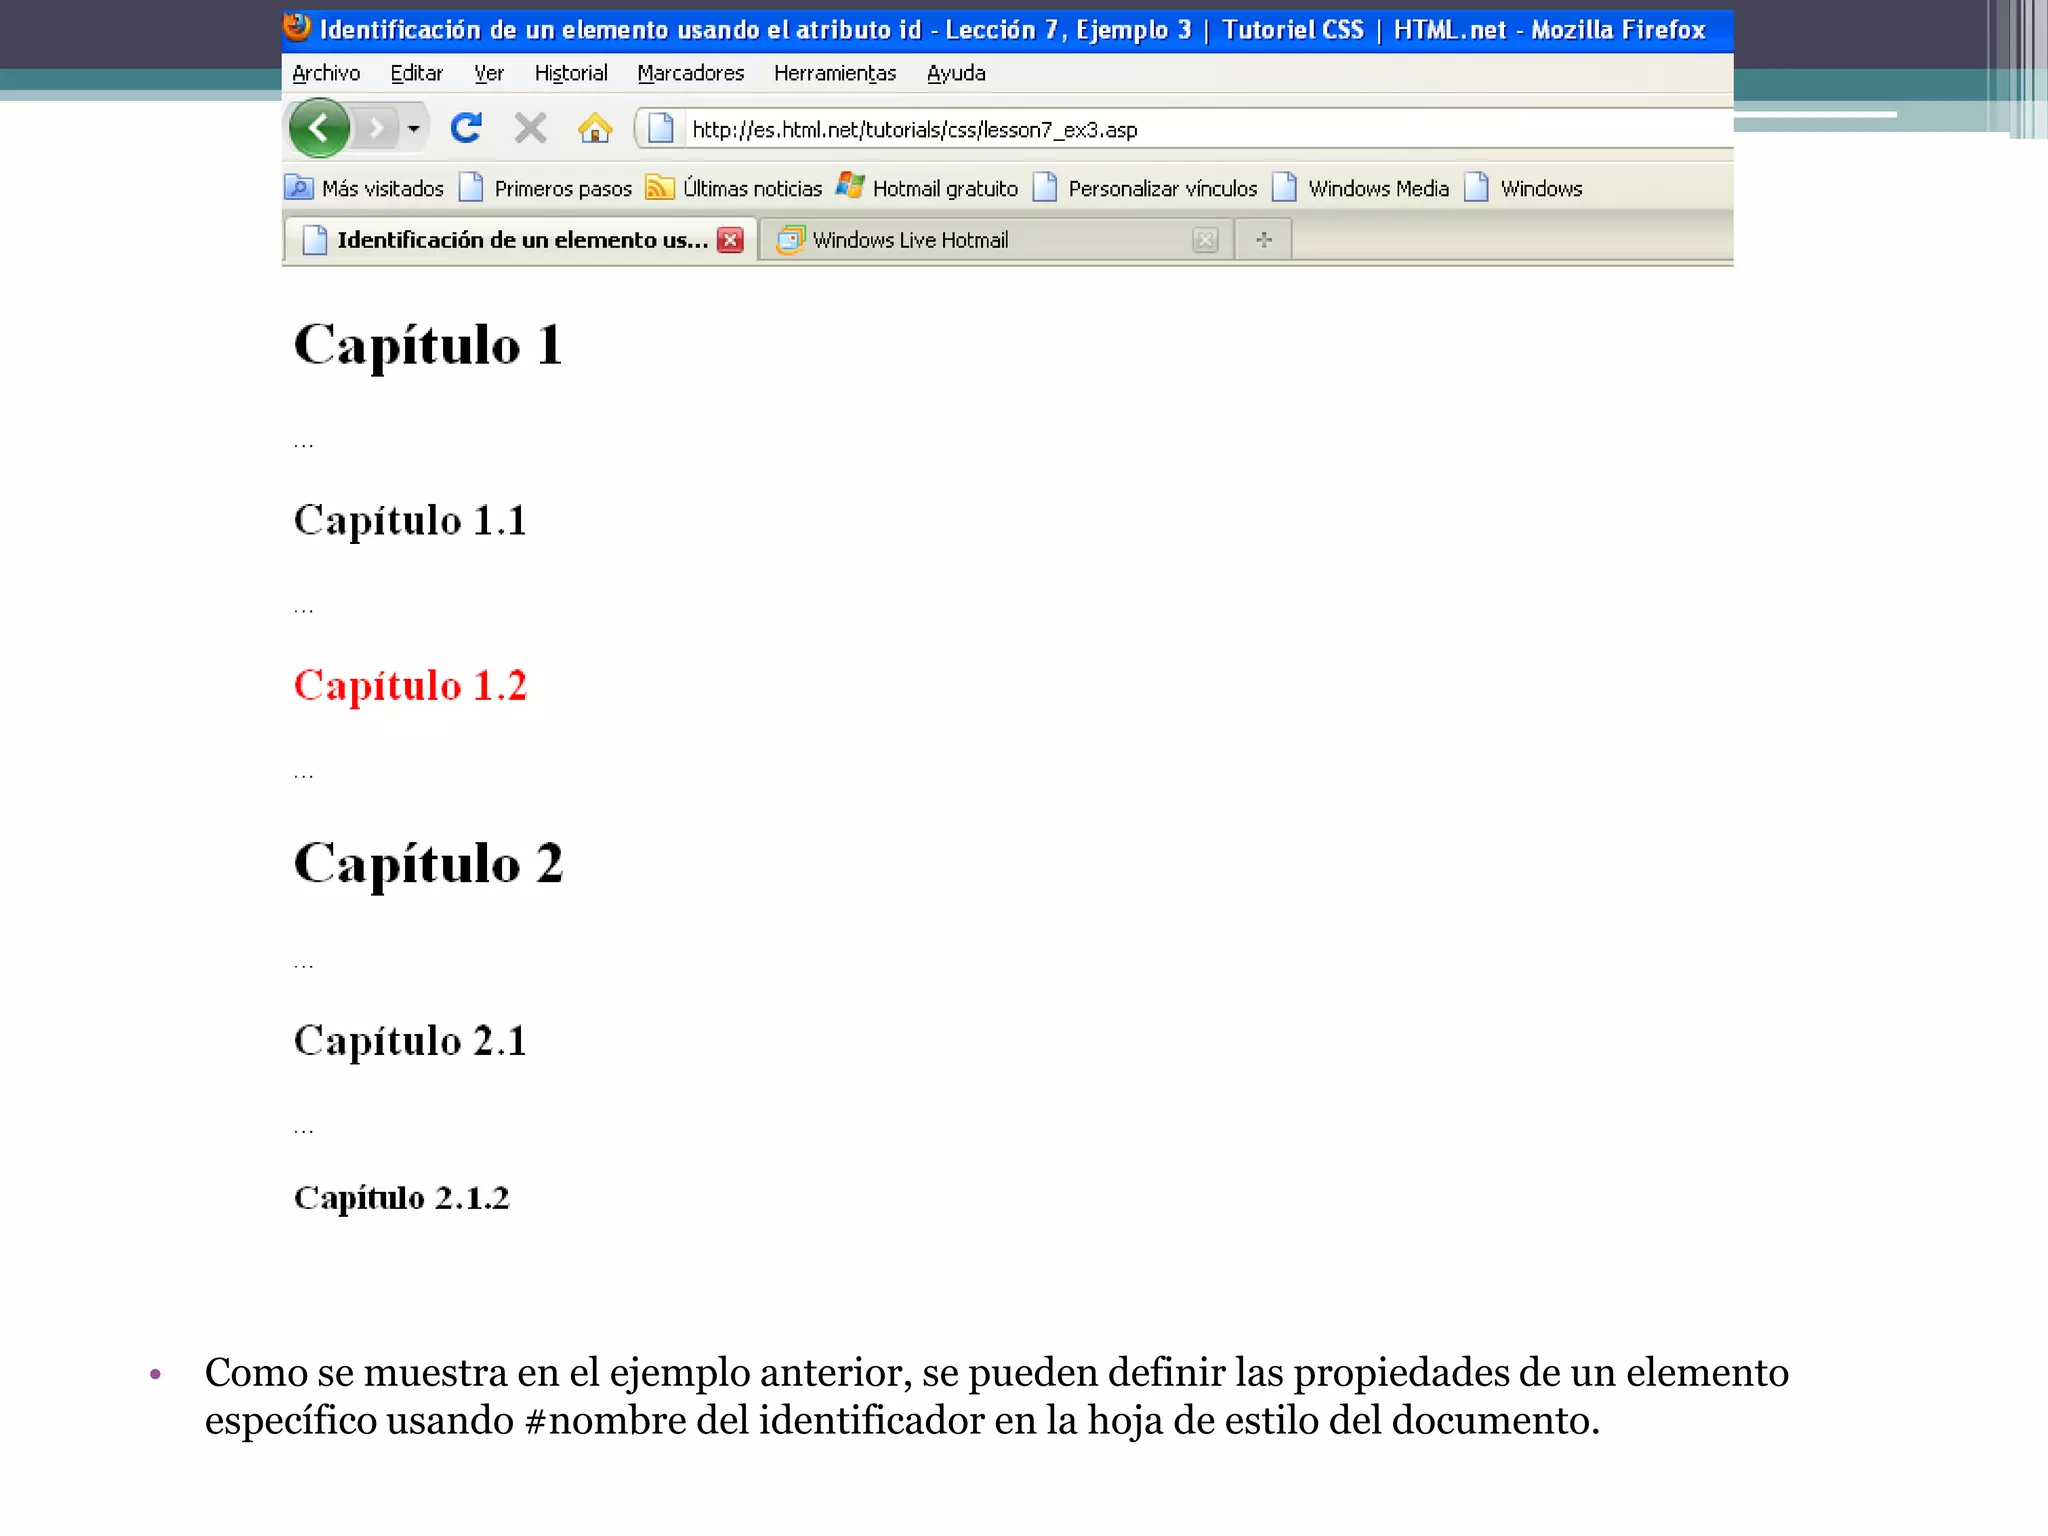
Task: Click the green Back navigation arrow
Action: point(318,128)
